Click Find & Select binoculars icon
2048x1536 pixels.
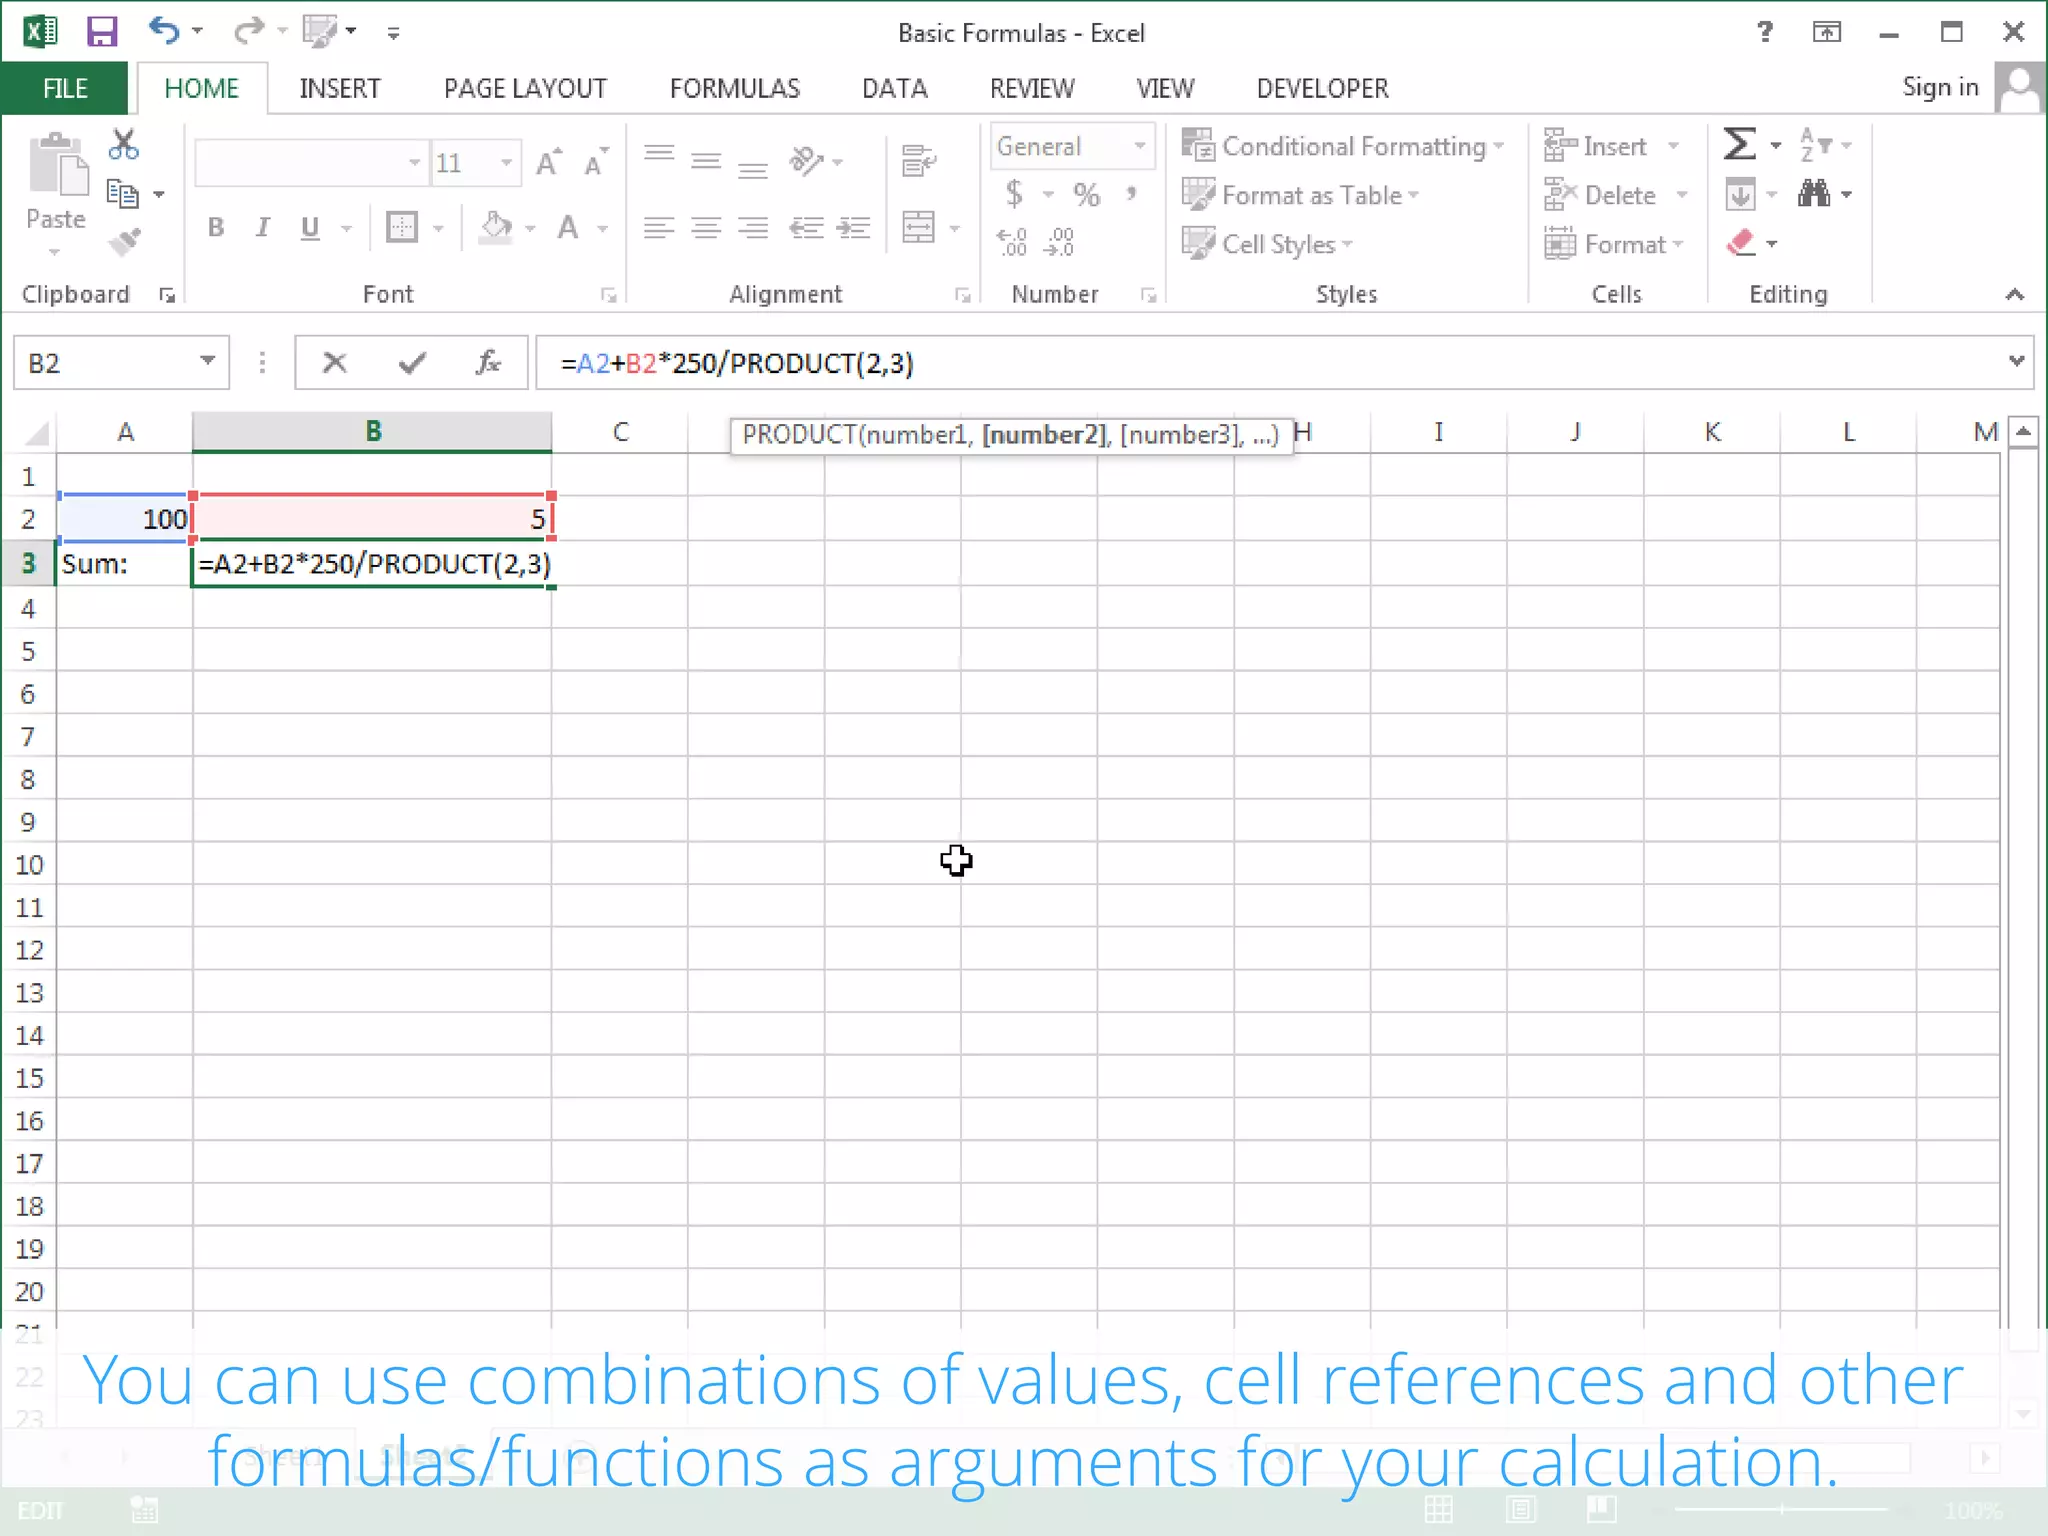pos(1814,194)
